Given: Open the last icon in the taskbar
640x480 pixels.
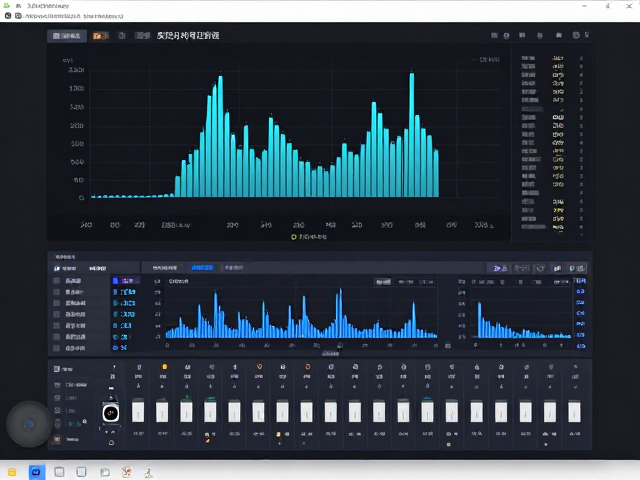Looking at the screenshot, I should [149, 472].
